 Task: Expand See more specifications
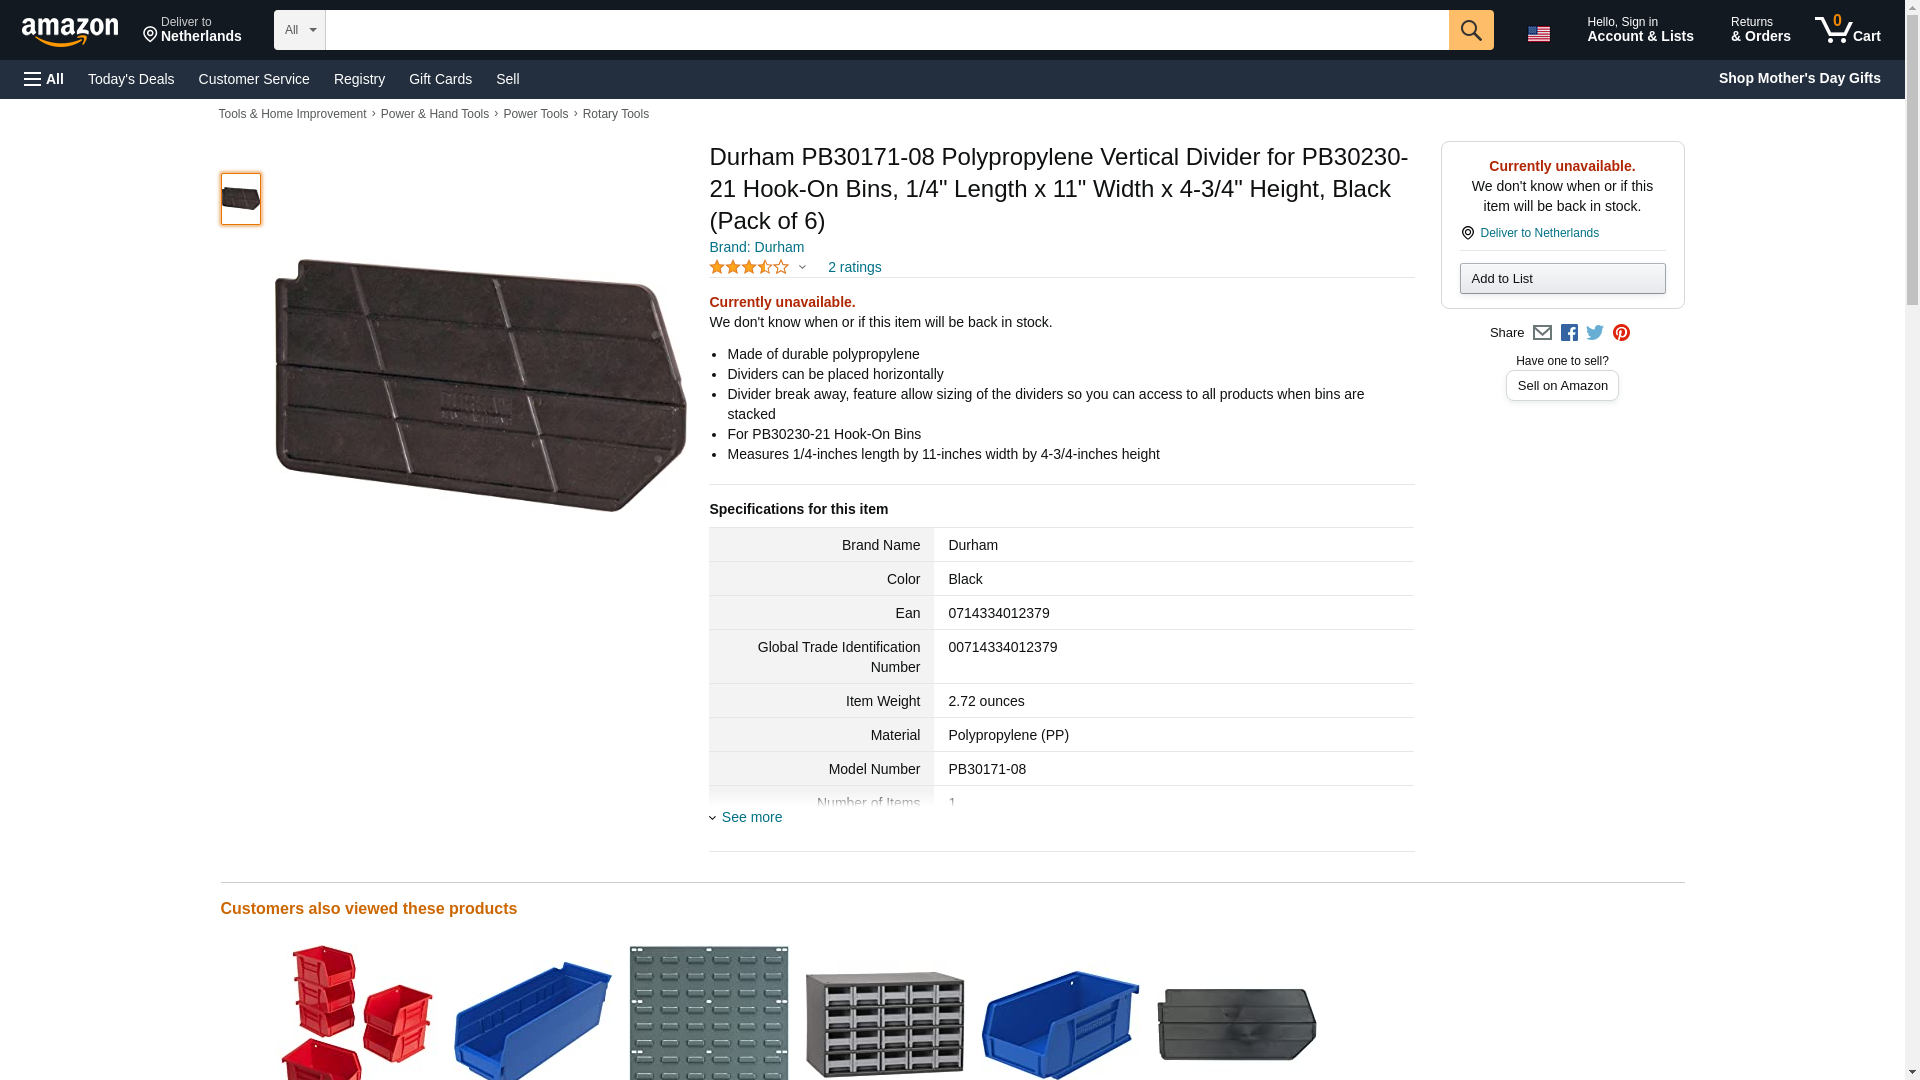tap(746, 817)
